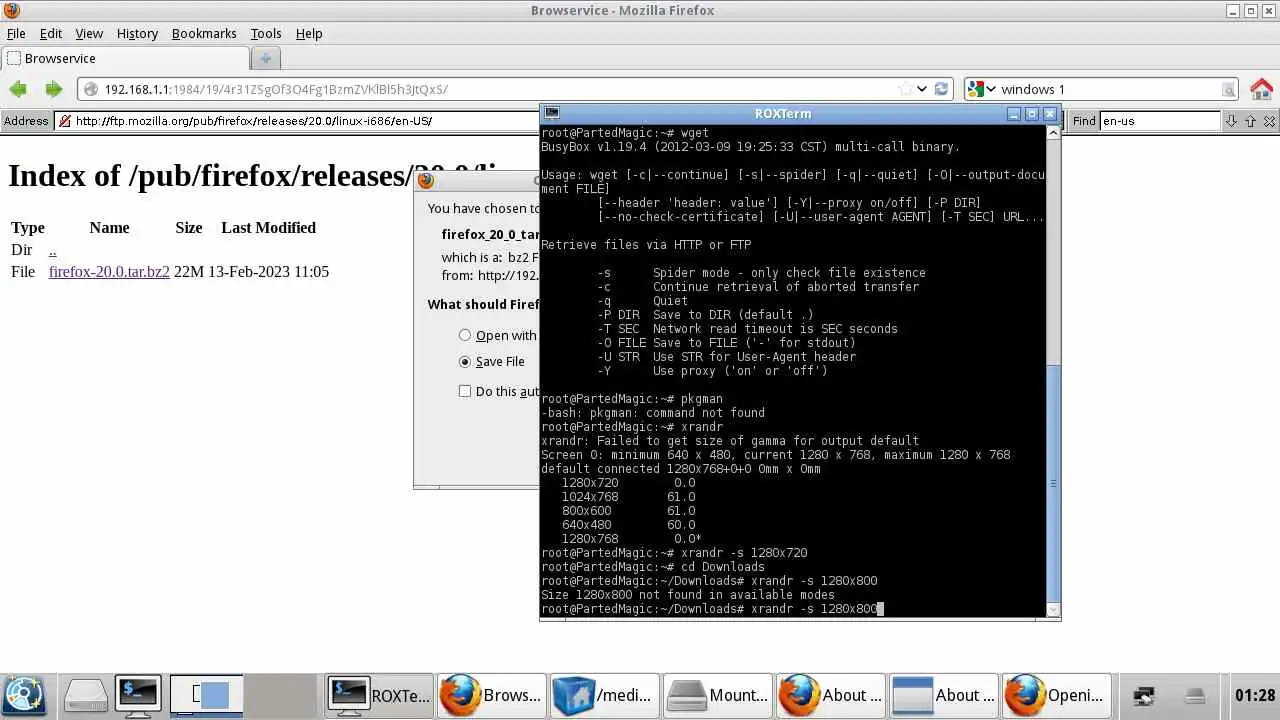Switch to Mount... taskbar entry
Image resolution: width=1280 pixels, height=720 pixels.
point(718,695)
